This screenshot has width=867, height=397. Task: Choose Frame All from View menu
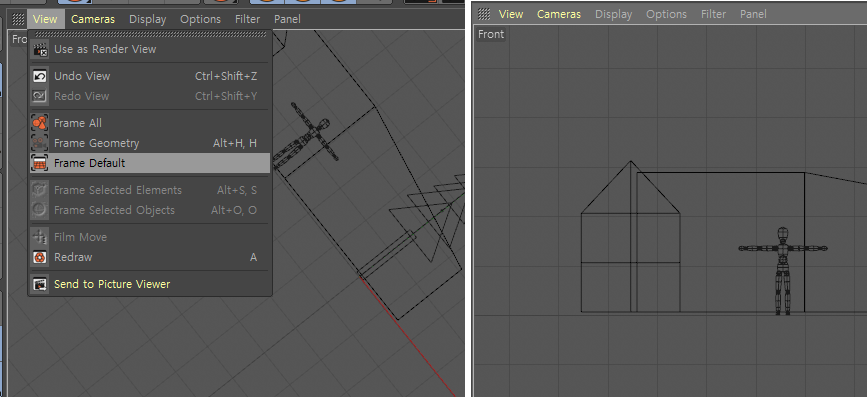[150, 123]
